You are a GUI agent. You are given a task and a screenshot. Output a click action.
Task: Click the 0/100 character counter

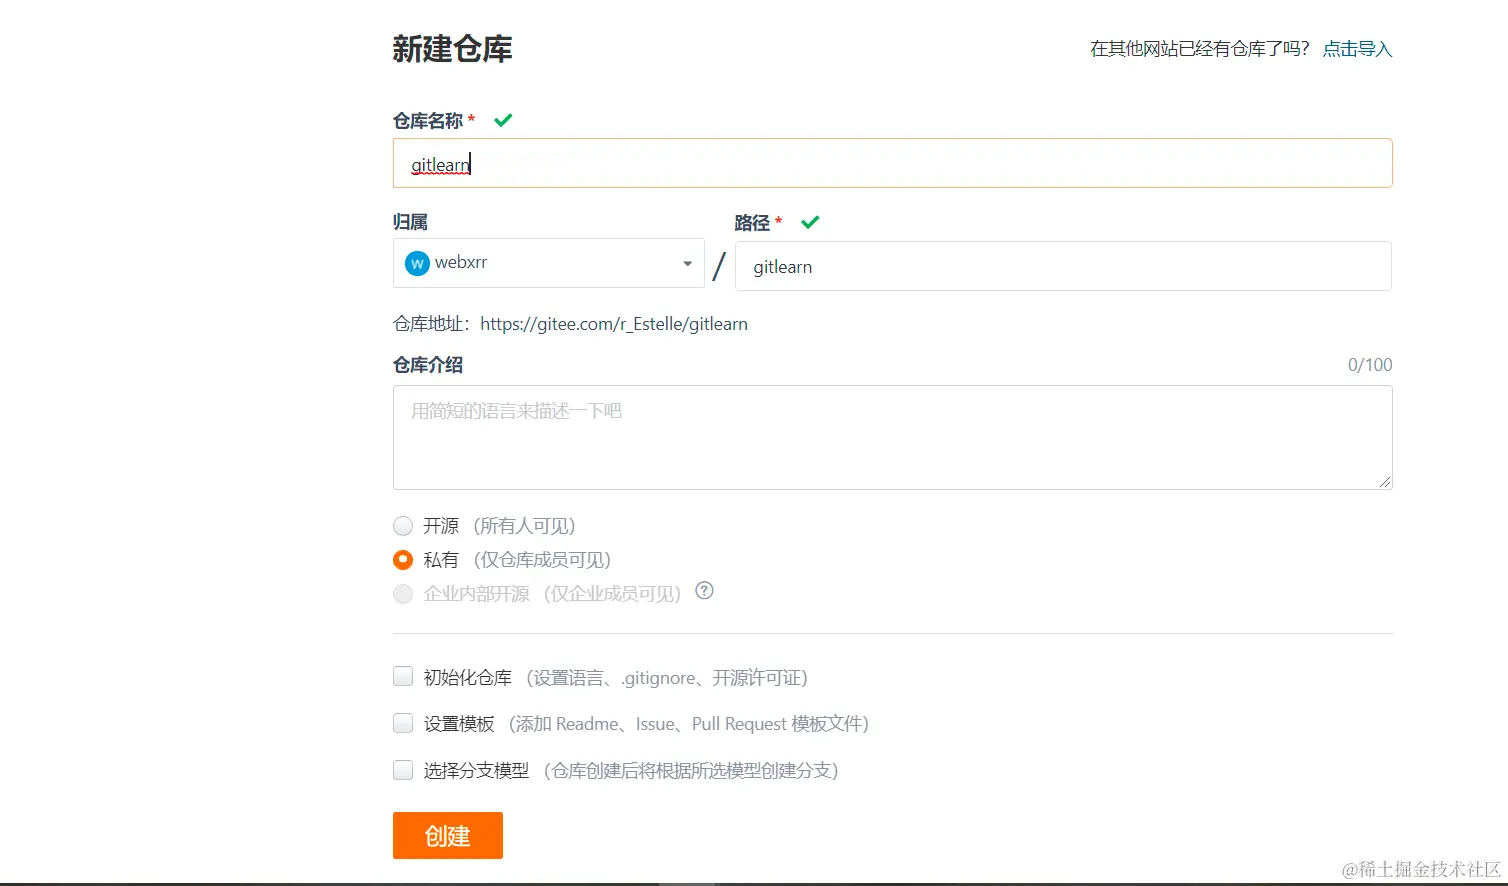click(1370, 365)
